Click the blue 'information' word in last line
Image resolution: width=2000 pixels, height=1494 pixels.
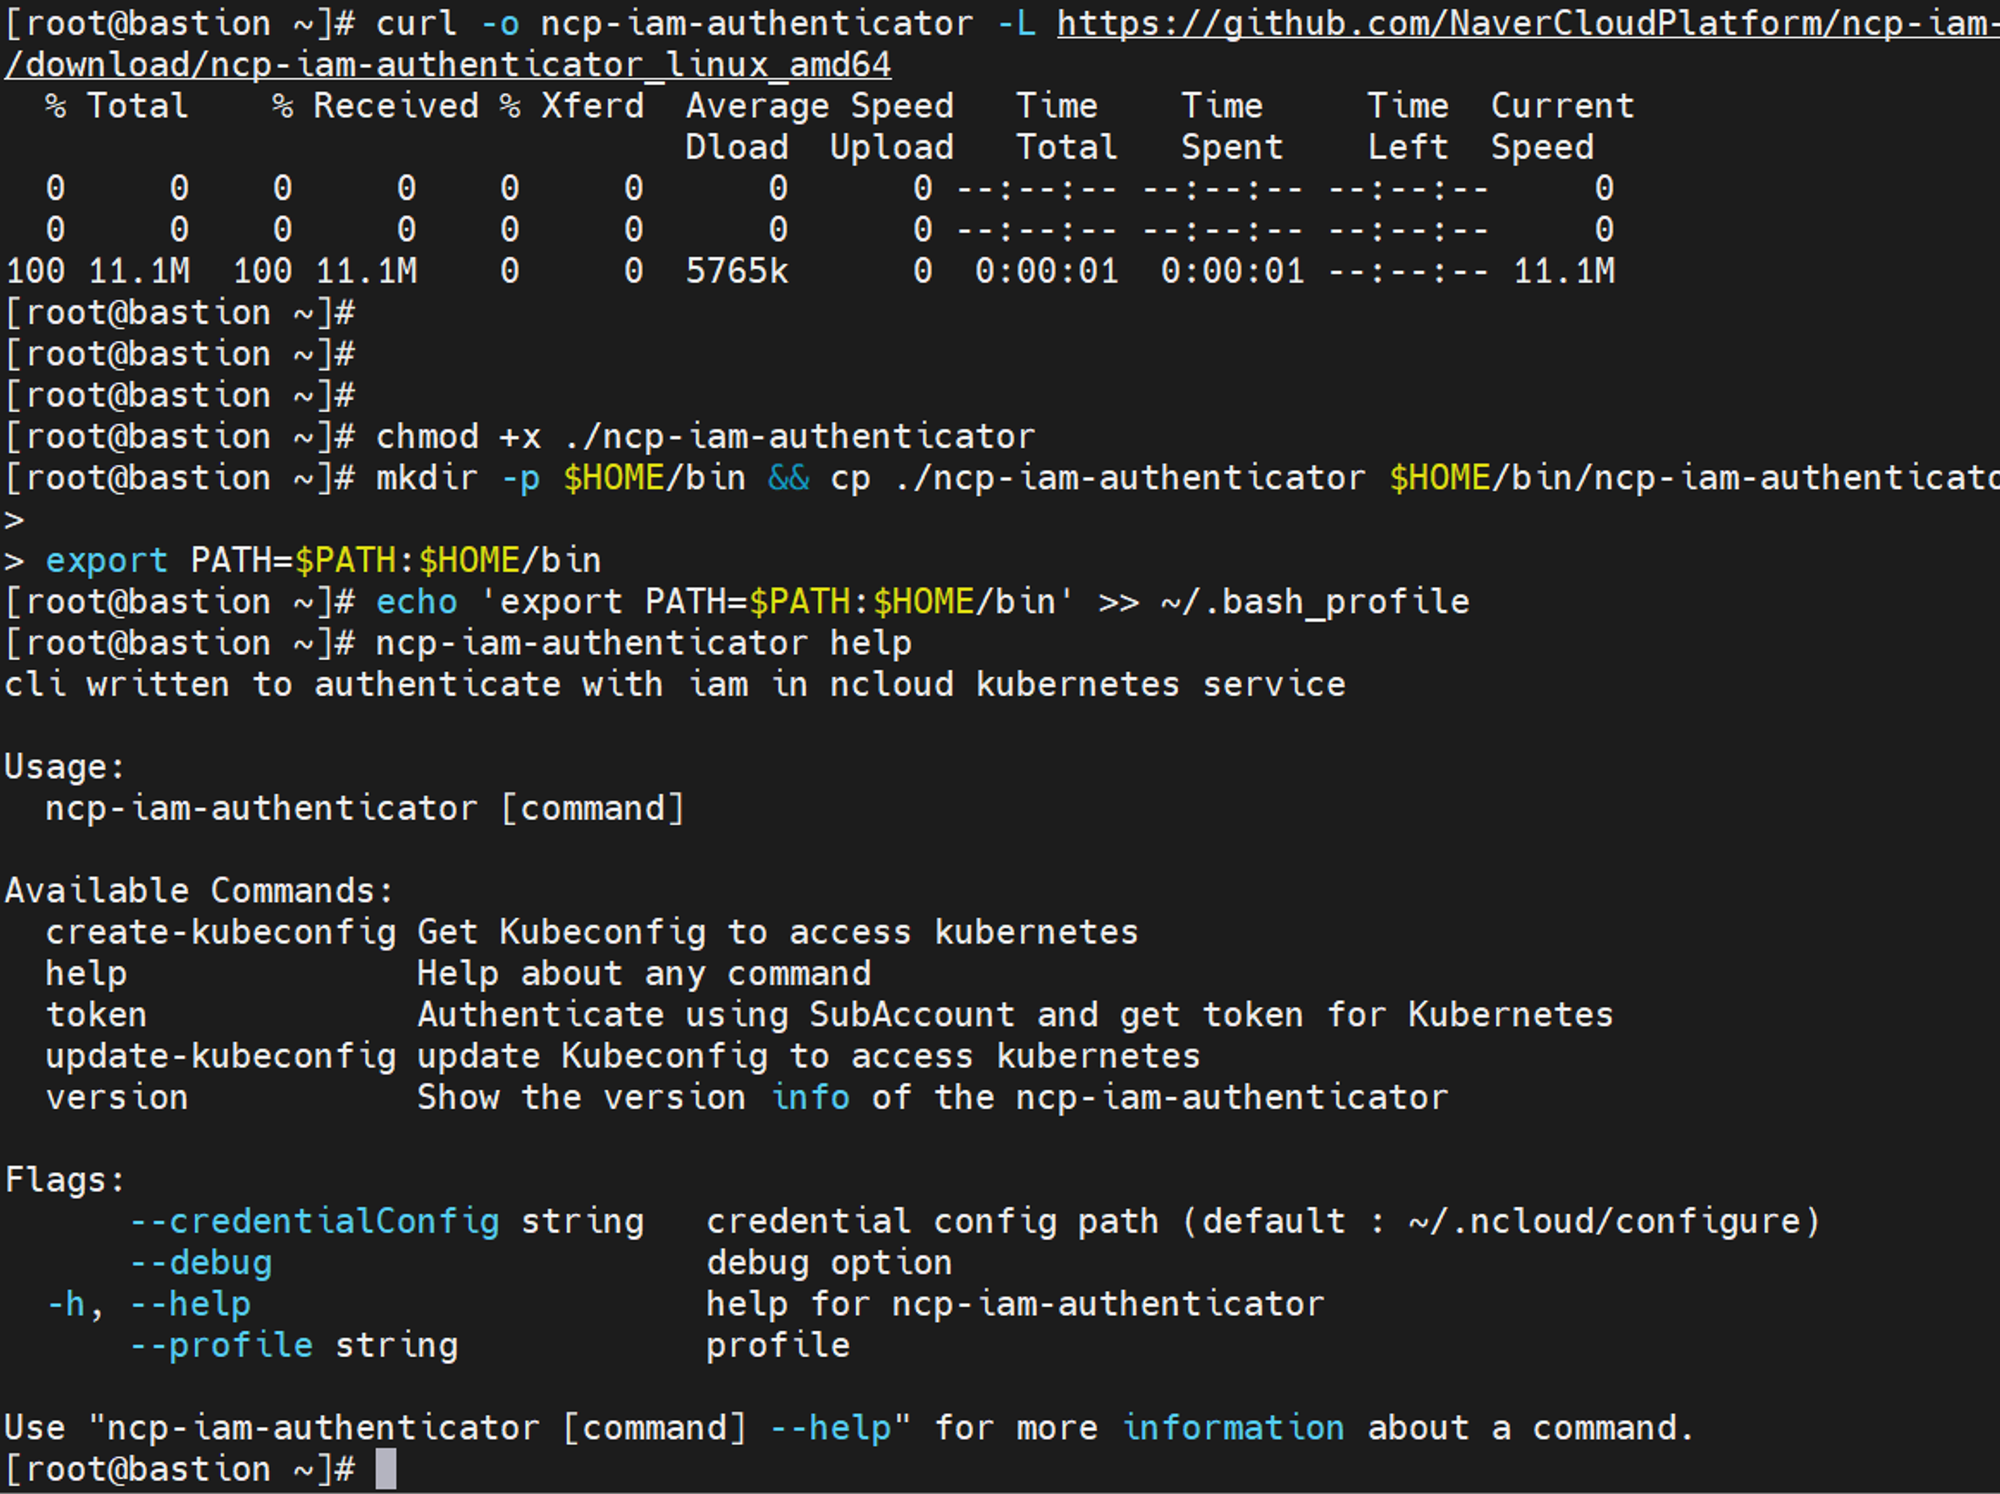point(1233,1428)
